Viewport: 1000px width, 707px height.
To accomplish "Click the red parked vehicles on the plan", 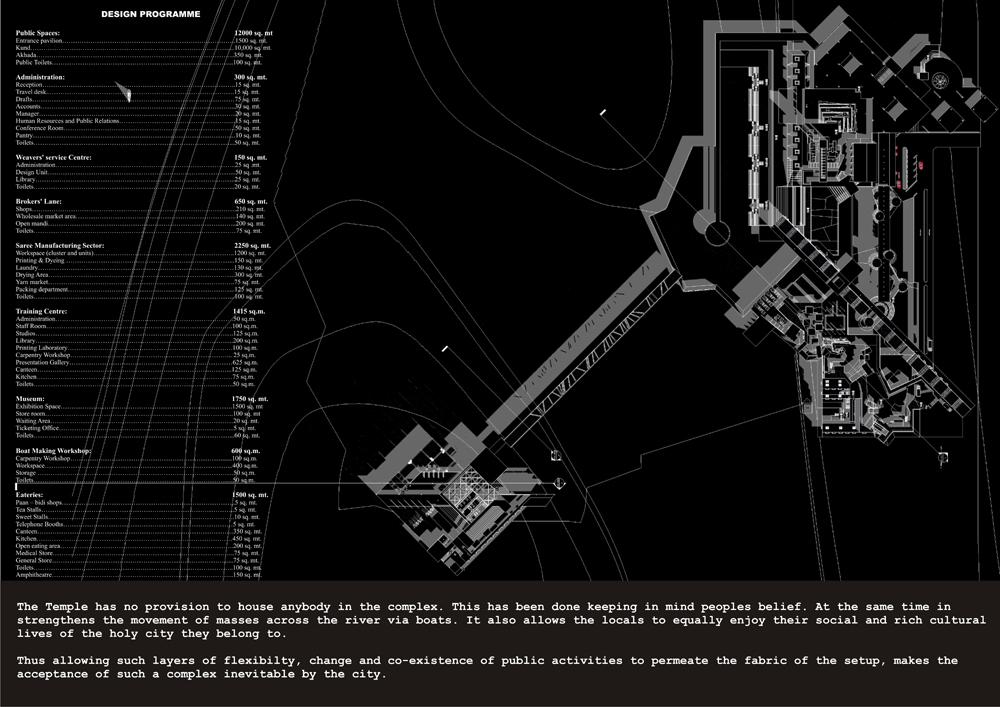I will coord(911,170).
